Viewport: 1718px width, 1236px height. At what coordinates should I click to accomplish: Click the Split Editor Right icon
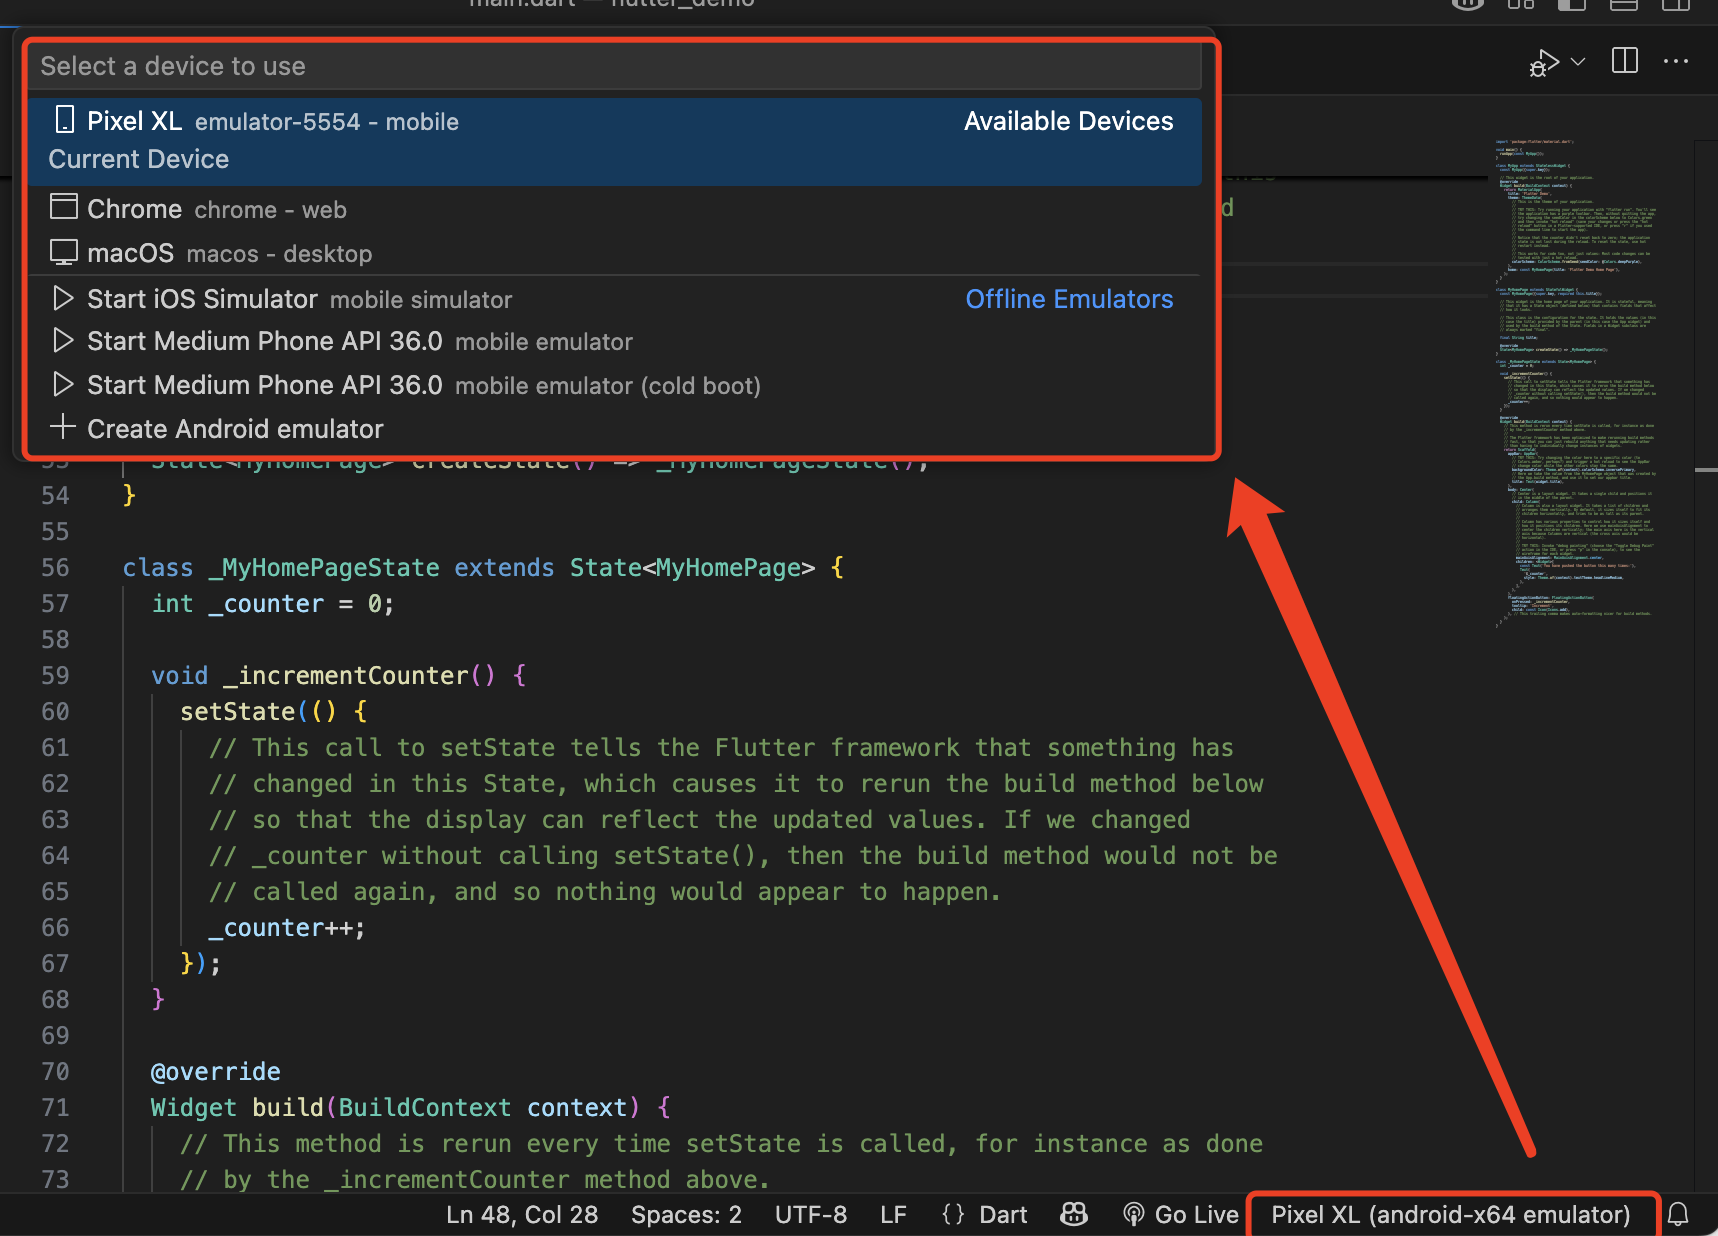(1625, 61)
